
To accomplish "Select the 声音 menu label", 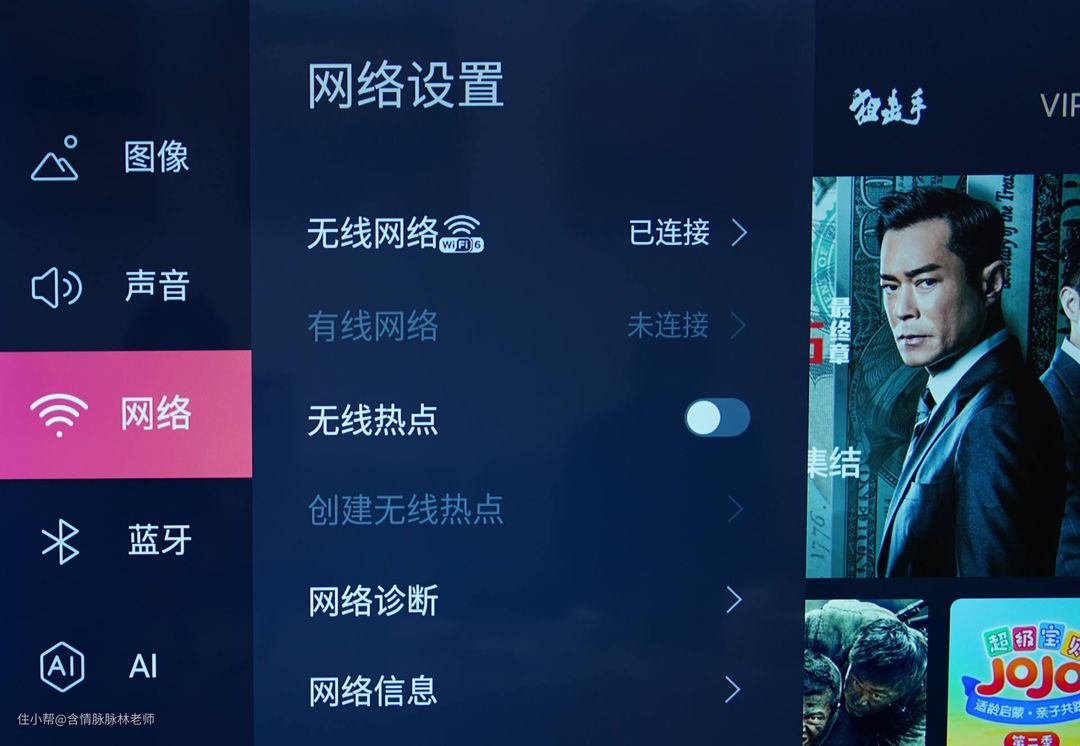I will [156, 286].
